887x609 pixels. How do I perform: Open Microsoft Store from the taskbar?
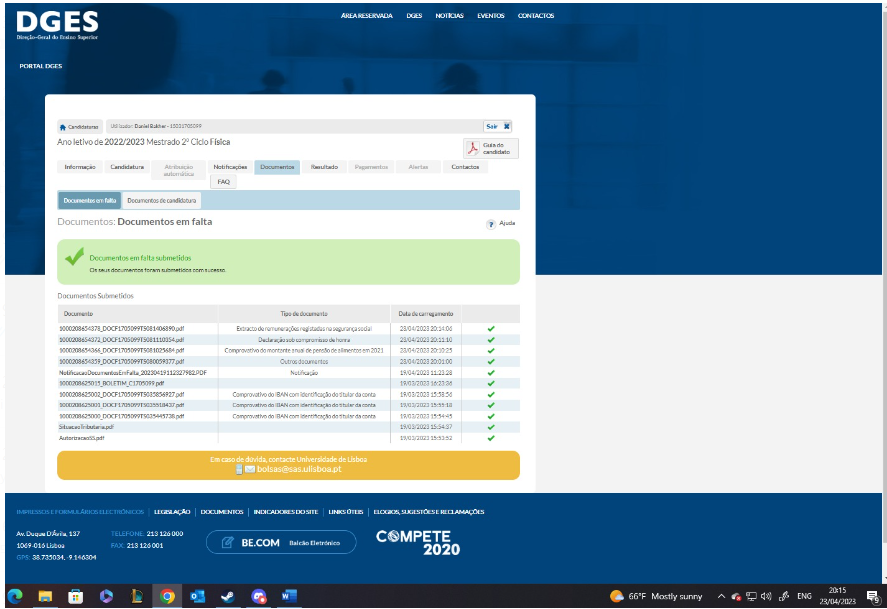[x=75, y=596]
